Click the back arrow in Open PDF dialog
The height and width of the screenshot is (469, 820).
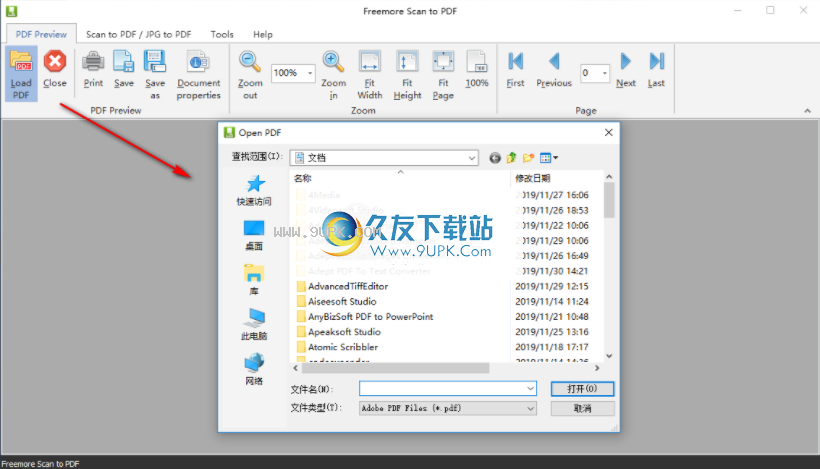(495, 158)
